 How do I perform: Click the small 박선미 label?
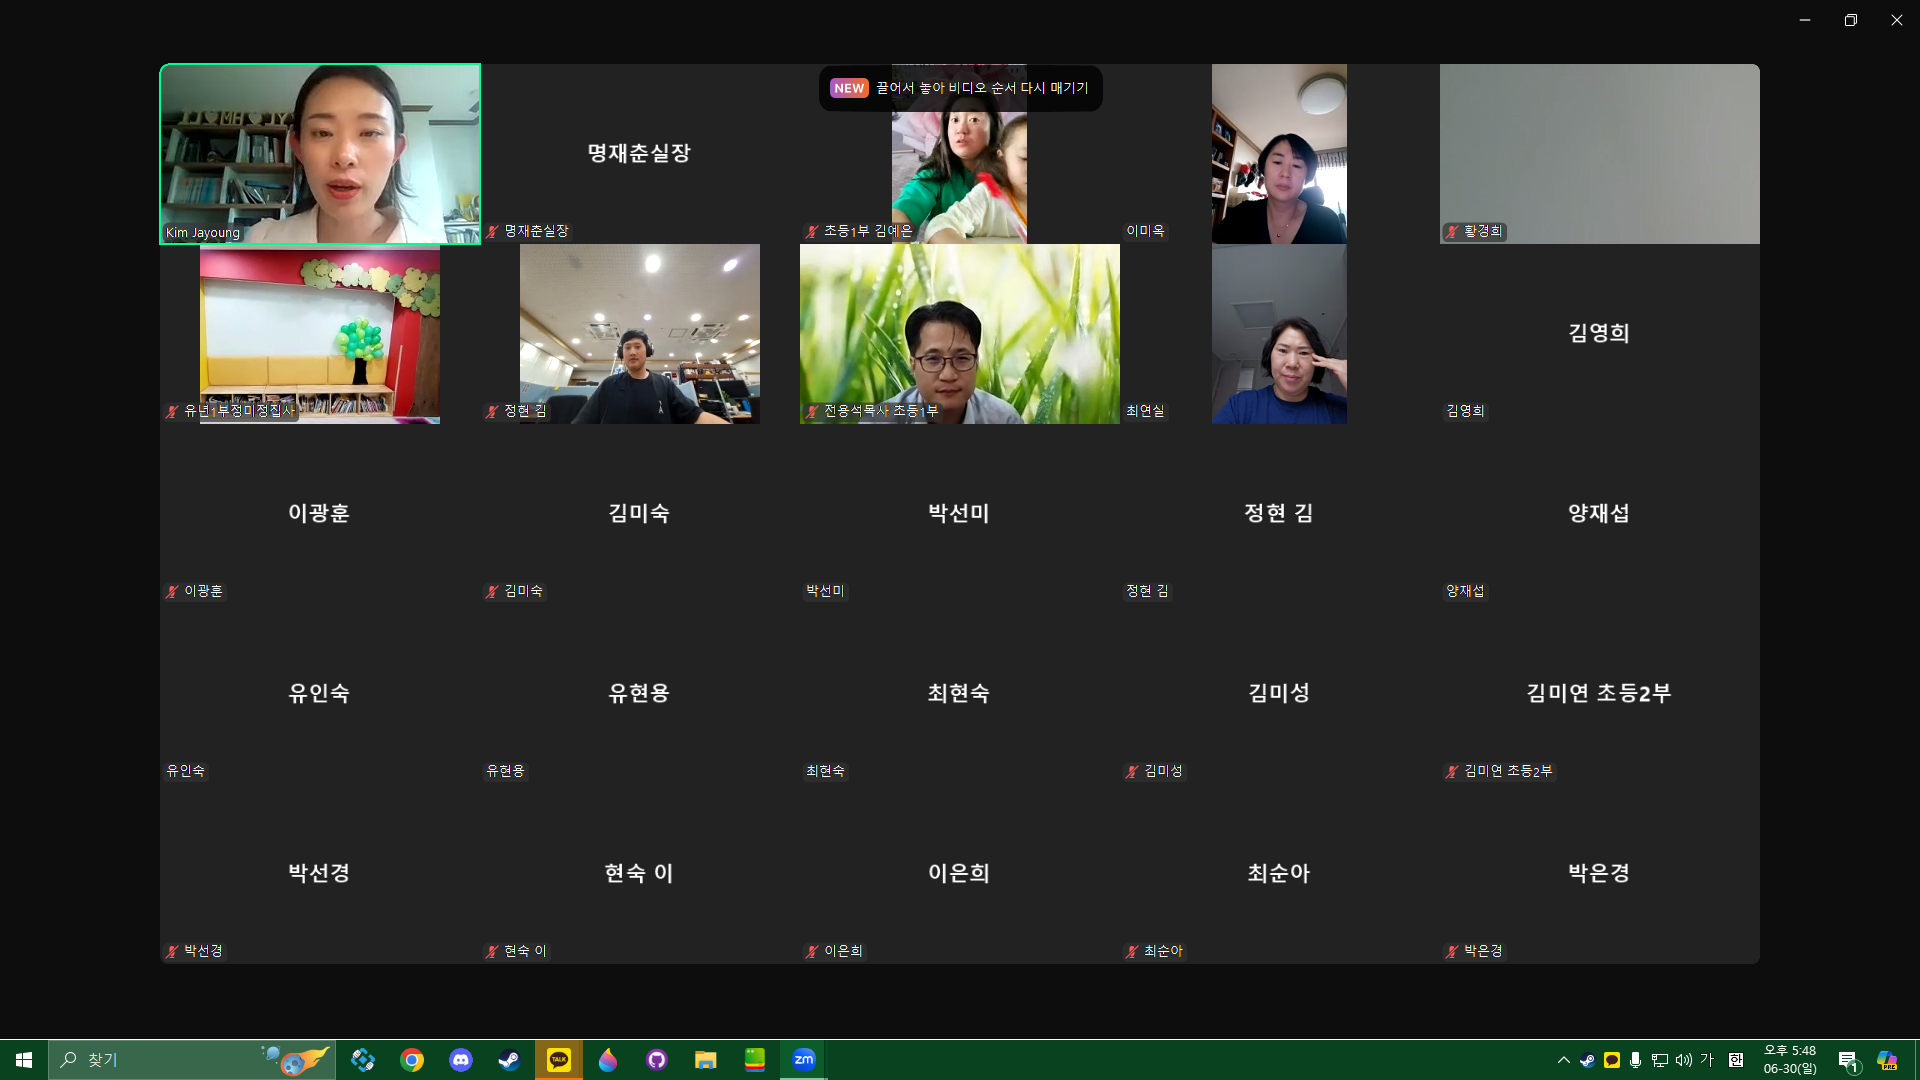click(x=825, y=591)
